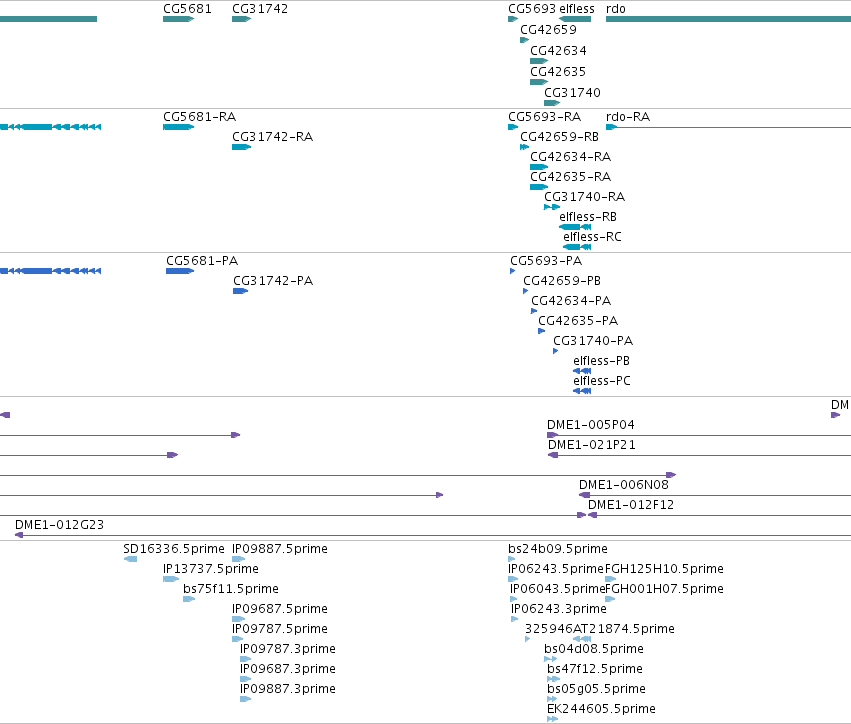Image resolution: width=851 pixels, height=724 pixels.
Task: Click the IP09687.3prime EST label
Action: [x=288, y=670]
